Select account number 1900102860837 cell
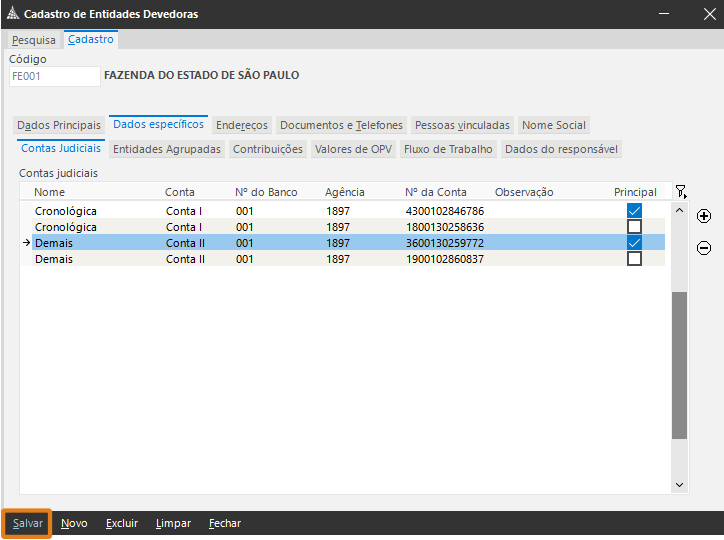 tap(445, 259)
